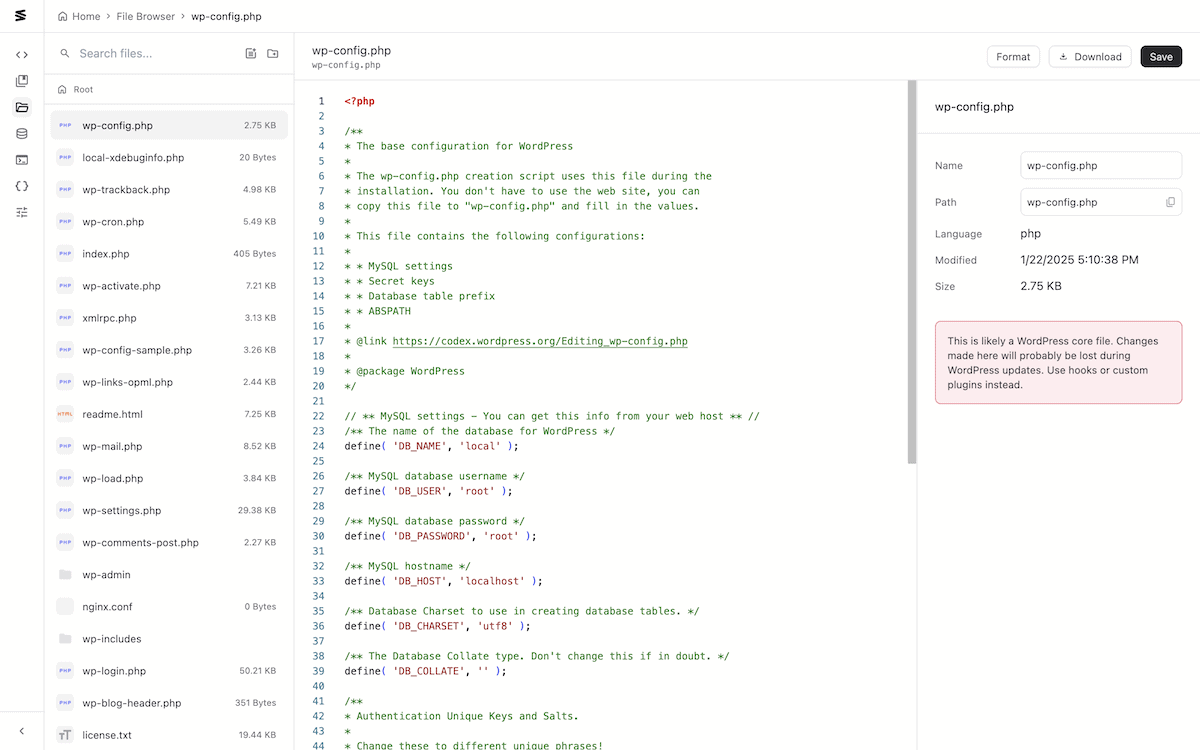The width and height of the screenshot is (1200, 750).
Task: Click the curly braces sidebar icon
Action: pyautogui.click(x=22, y=185)
